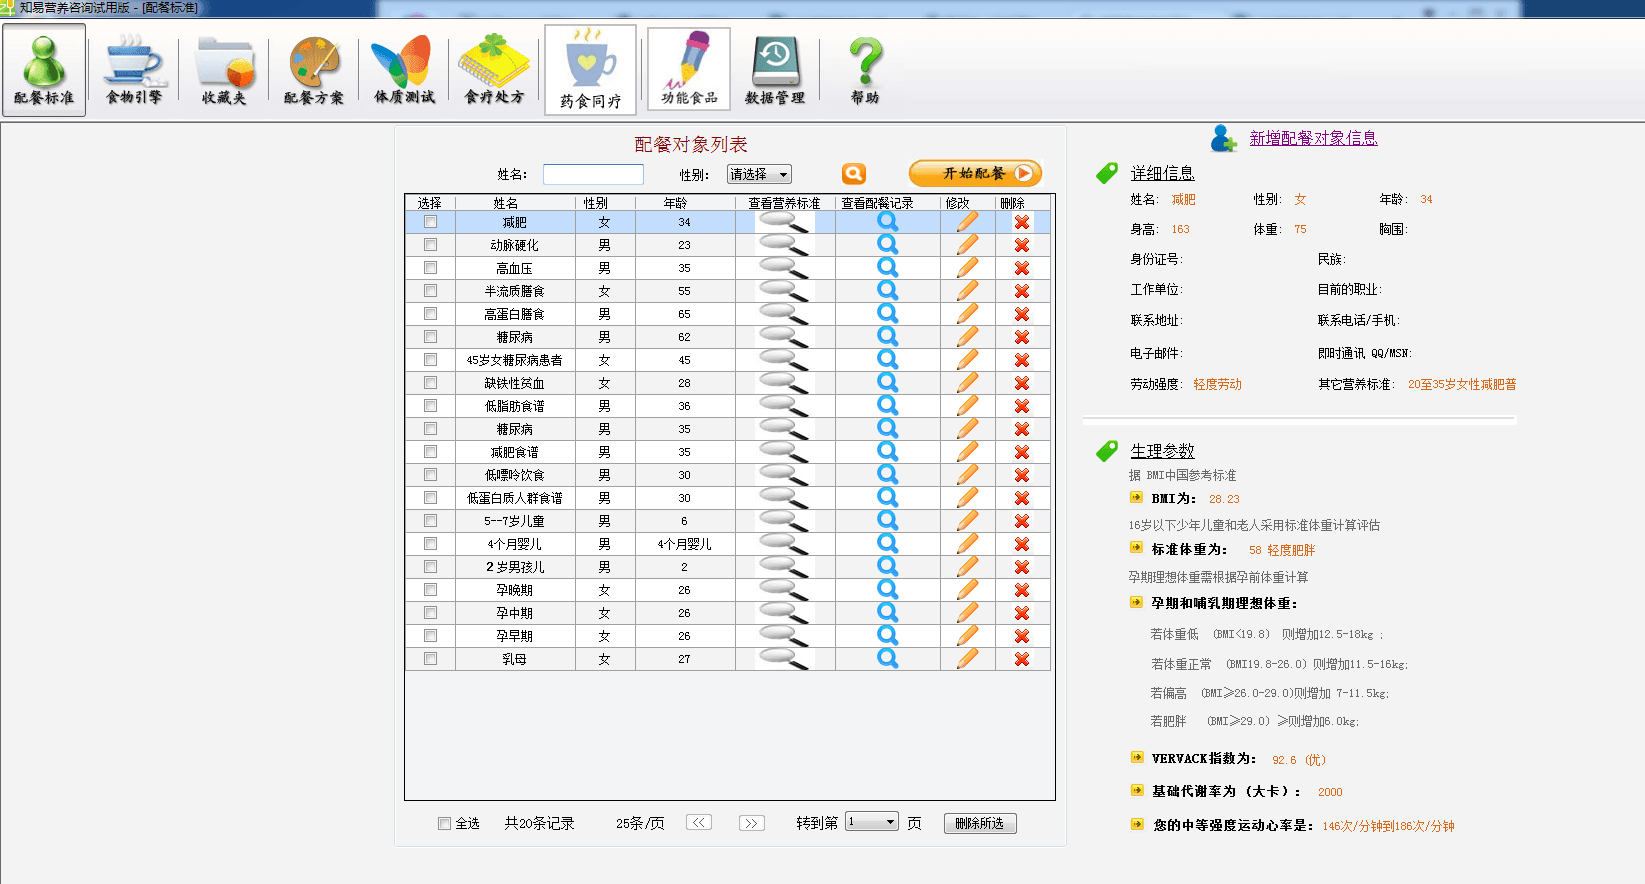Open the 性别 请选择 dropdown
This screenshot has width=1645, height=884.
(x=759, y=174)
